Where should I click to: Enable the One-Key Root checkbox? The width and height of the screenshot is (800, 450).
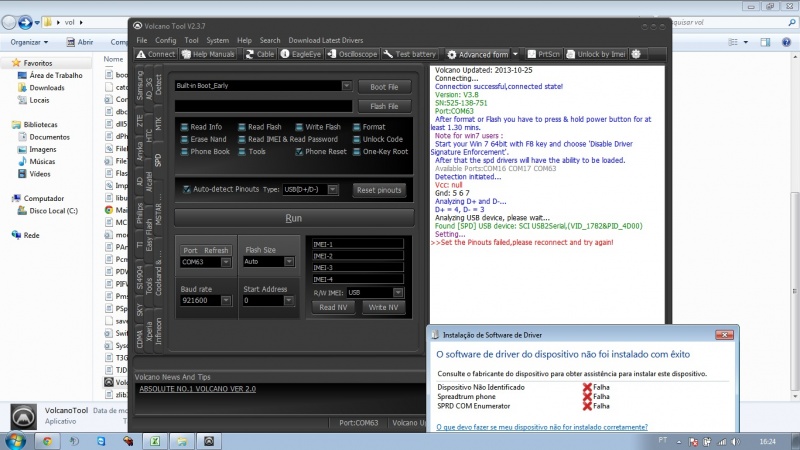tap(357, 152)
